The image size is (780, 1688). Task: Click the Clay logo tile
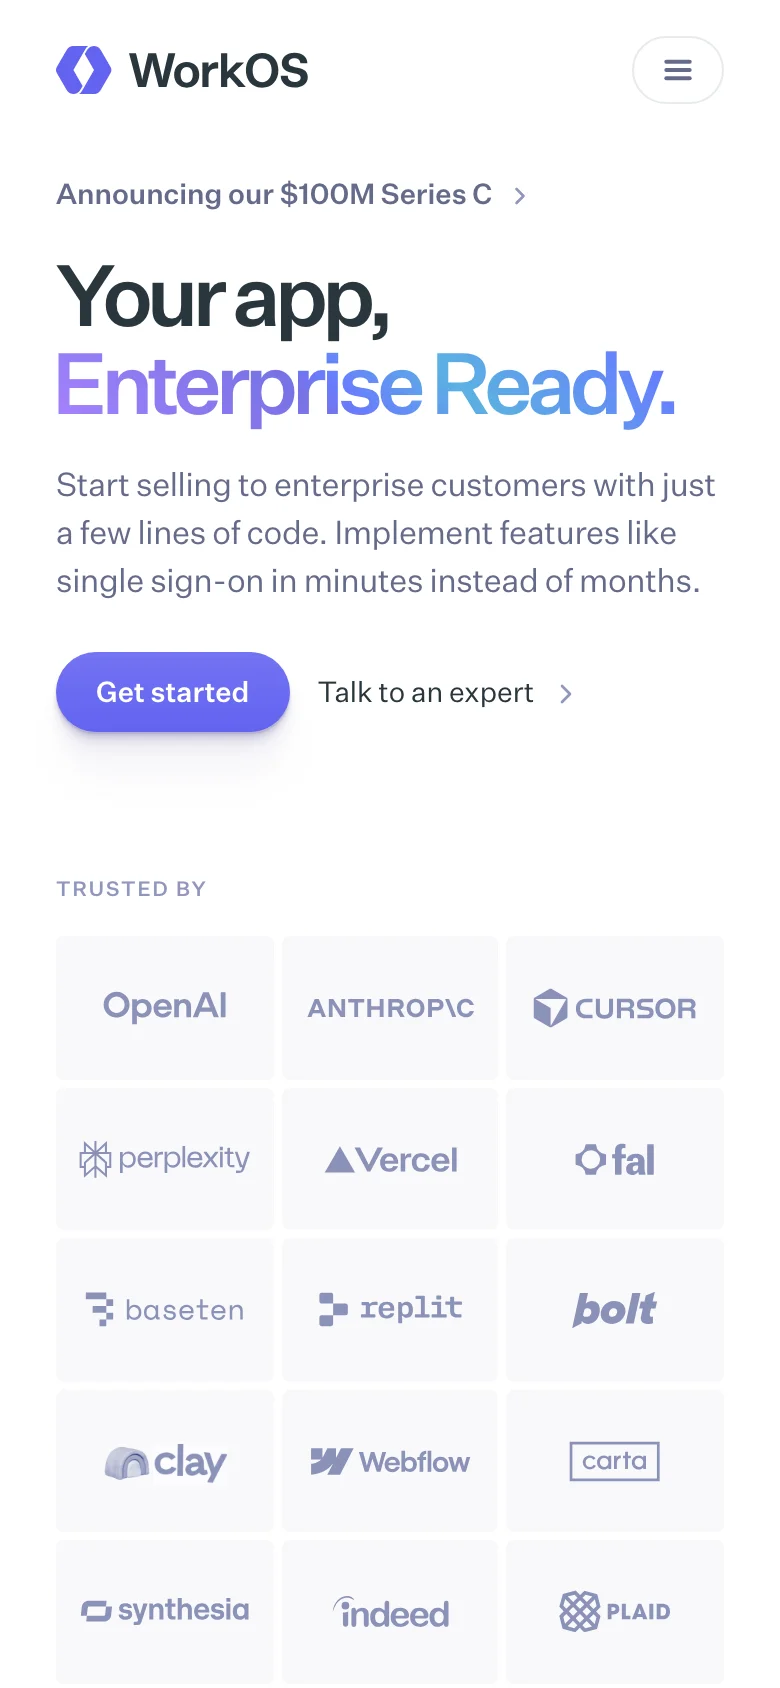(x=165, y=1460)
